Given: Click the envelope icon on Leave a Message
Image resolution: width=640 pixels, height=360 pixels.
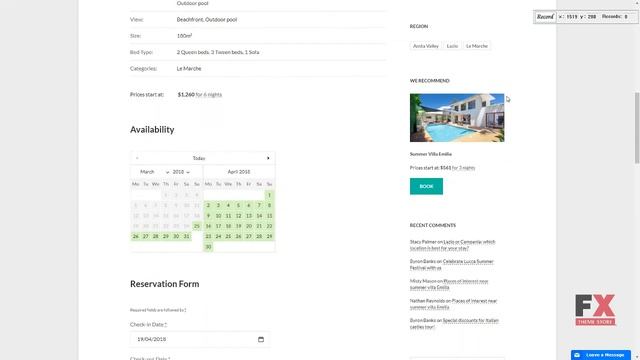Looking at the screenshot, I should click(577, 355).
